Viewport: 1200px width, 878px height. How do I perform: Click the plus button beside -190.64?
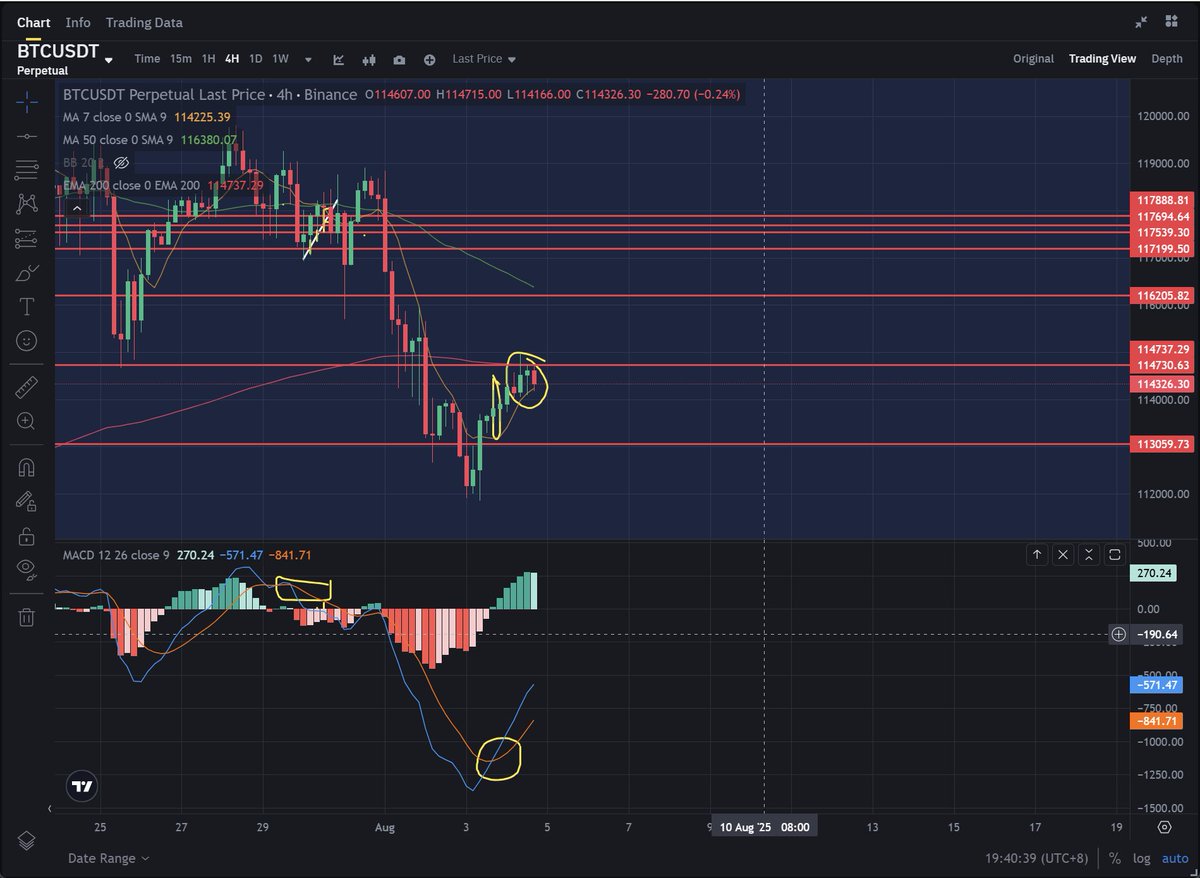[x=1118, y=634]
